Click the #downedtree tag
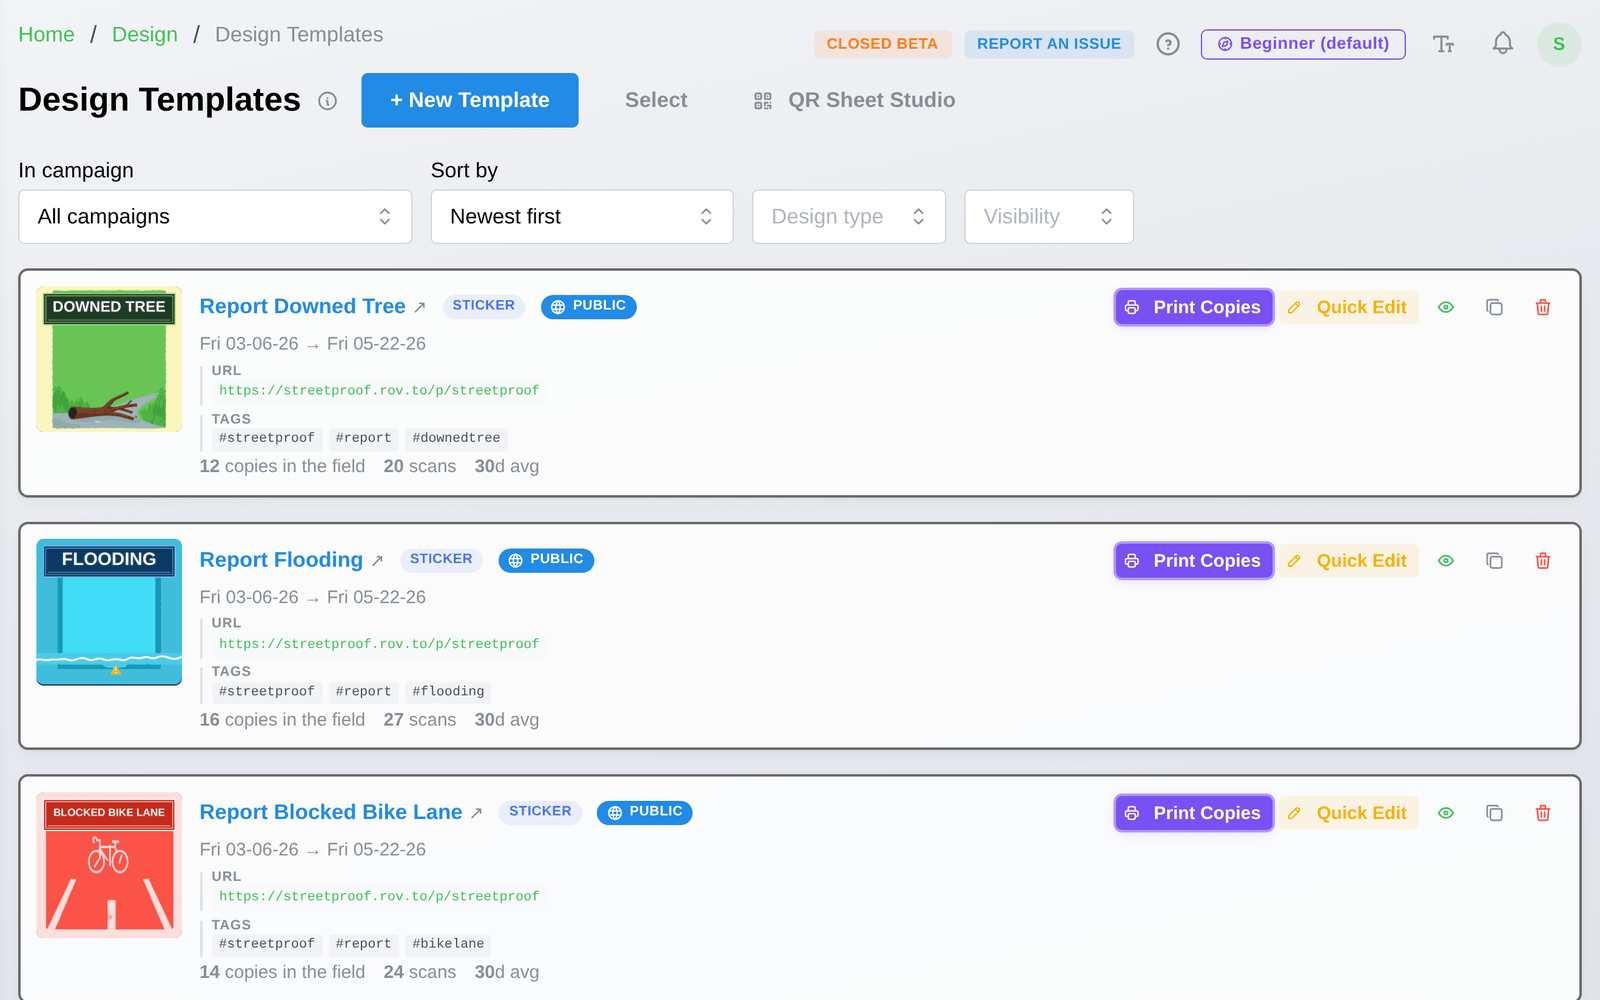 pos(456,438)
